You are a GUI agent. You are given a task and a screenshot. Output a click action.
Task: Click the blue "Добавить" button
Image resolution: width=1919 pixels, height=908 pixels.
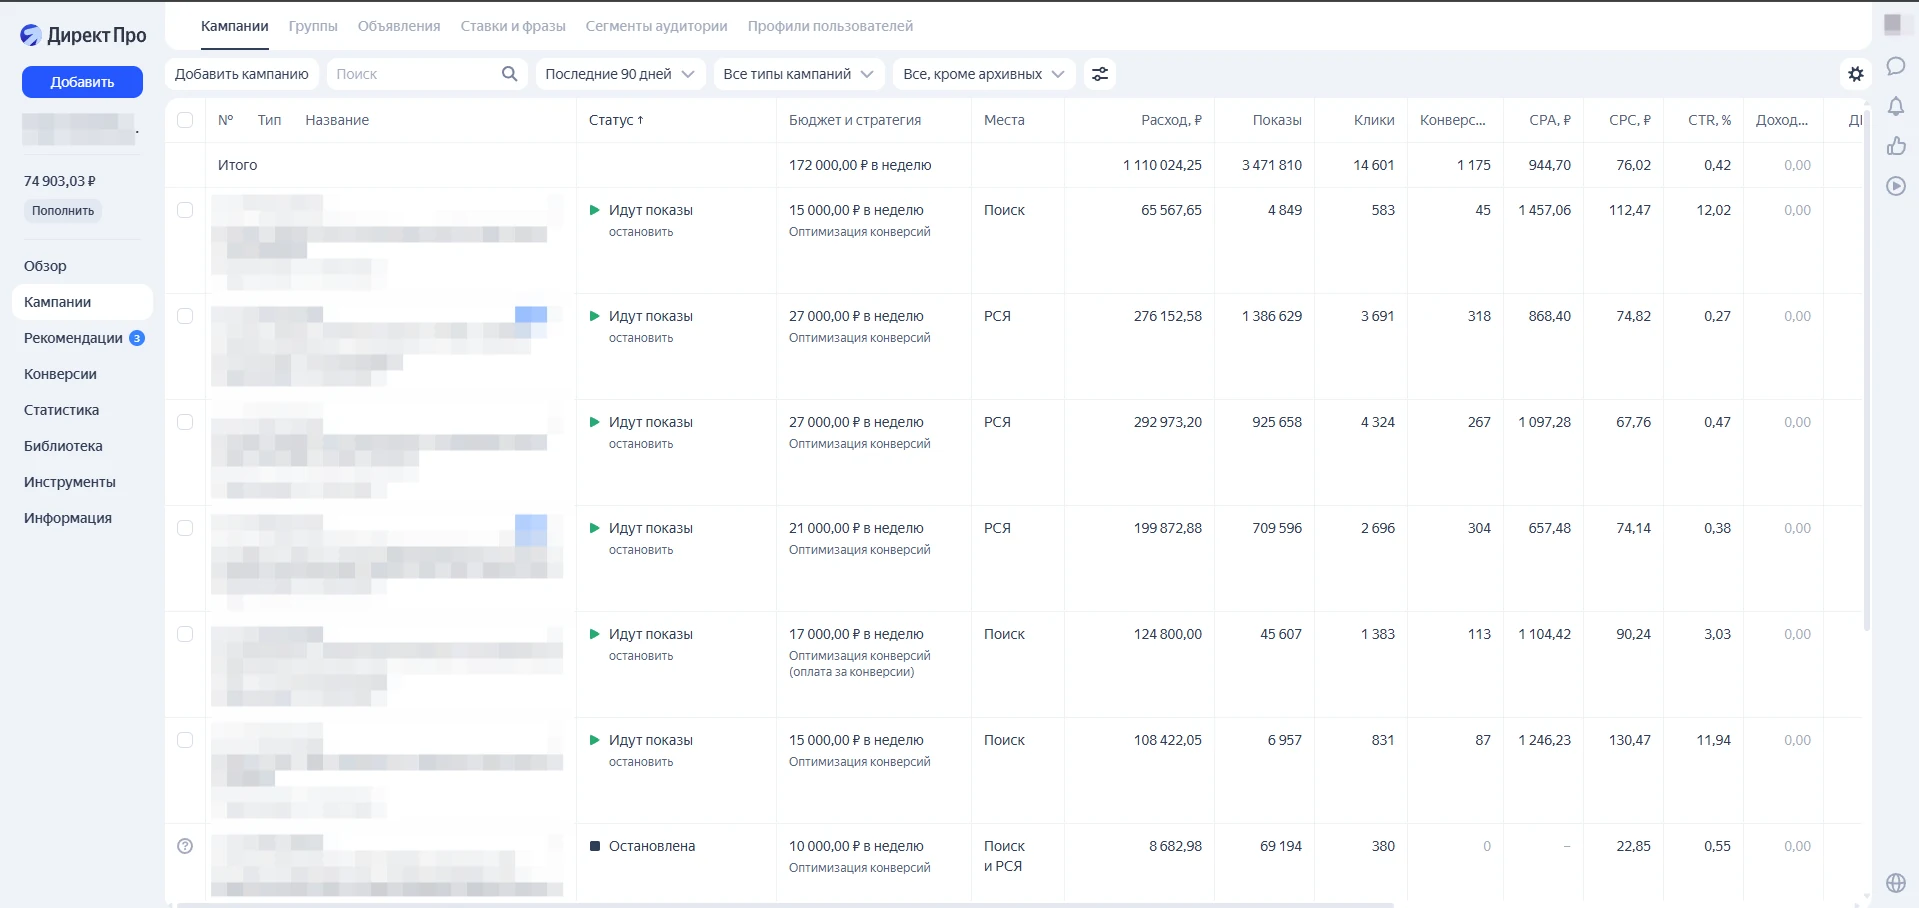tap(82, 82)
